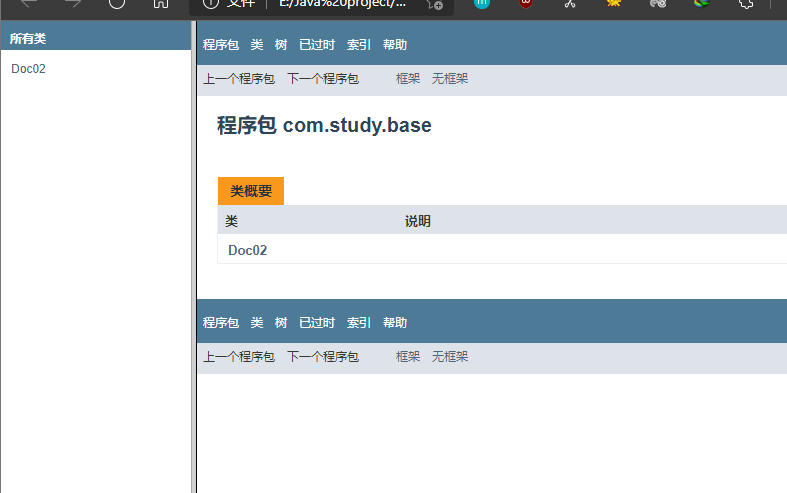Open 类 from the bottom navigation bar
This screenshot has width=787, height=493.
tap(257, 322)
